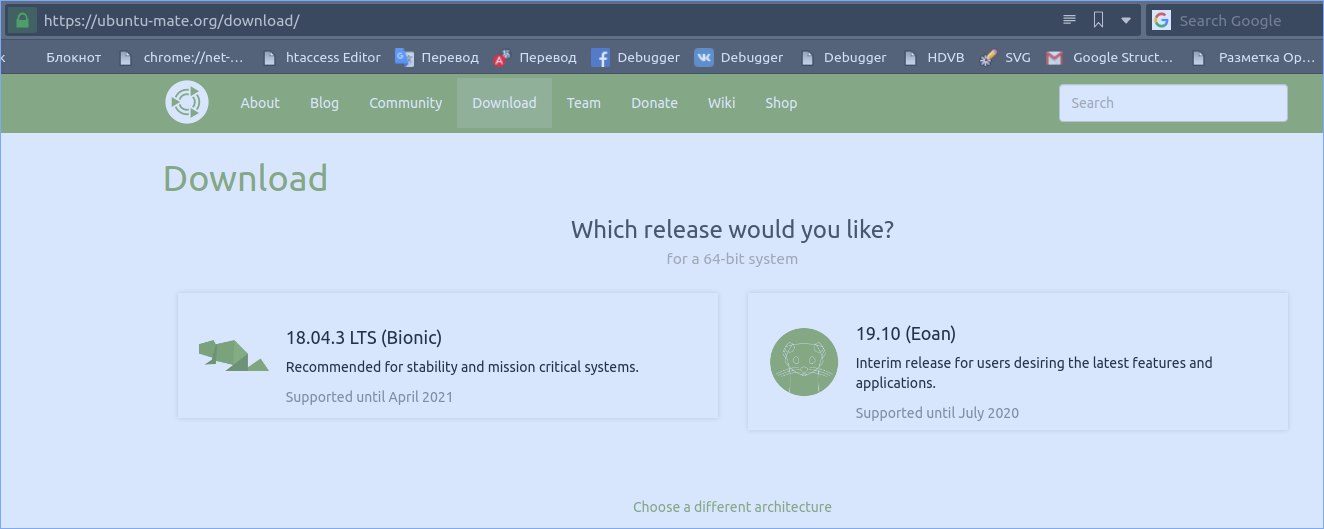Screen dimensions: 1324x529
Task: Choose the 18.04.3 LTS (Bionic) release card
Action: pyautogui.click(x=448, y=356)
